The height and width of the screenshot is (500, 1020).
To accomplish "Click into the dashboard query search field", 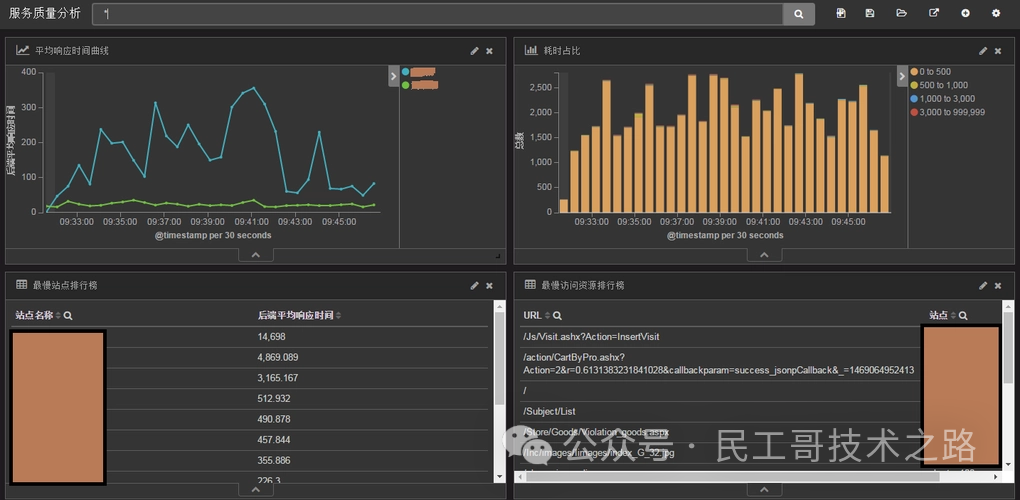I will [437, 14].
